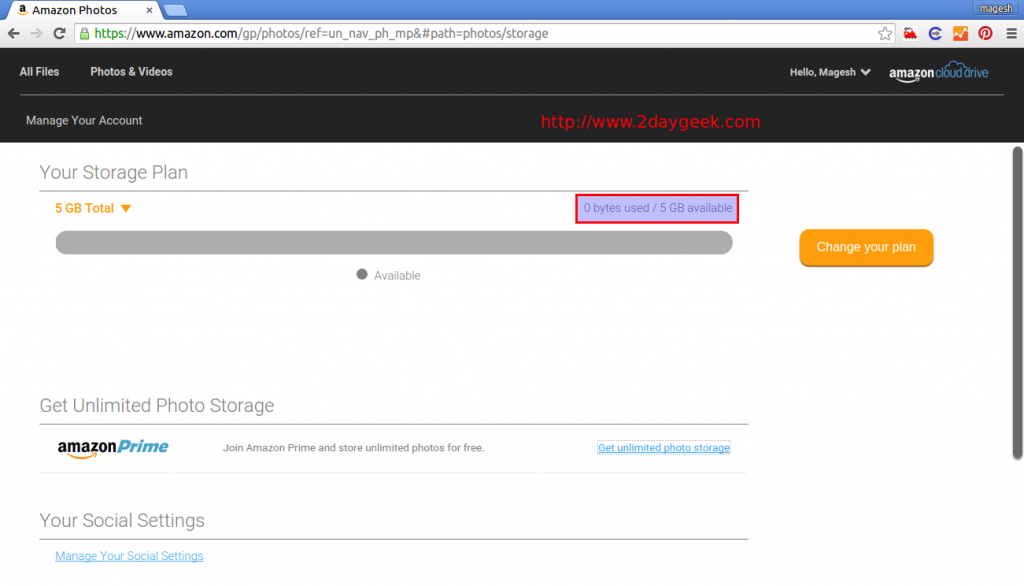Click the gray storage usage bar

(394, 243)
